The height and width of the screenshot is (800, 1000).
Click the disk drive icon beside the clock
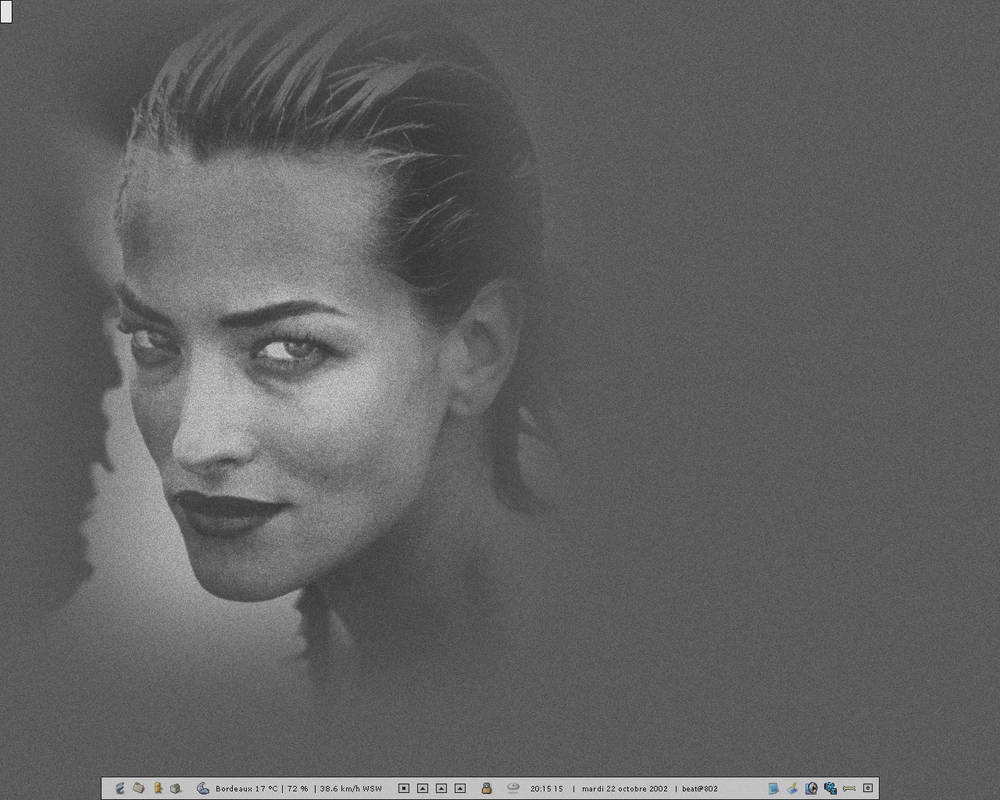[x=513, y=788]
